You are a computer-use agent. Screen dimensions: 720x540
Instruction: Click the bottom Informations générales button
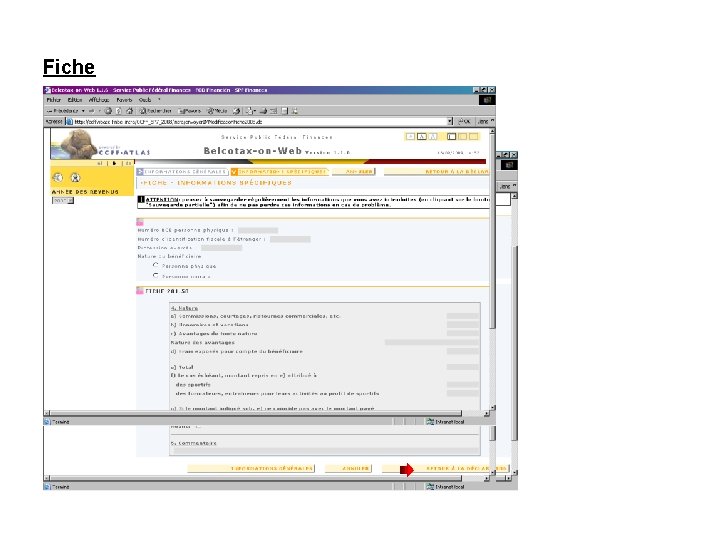pos(251,468)
